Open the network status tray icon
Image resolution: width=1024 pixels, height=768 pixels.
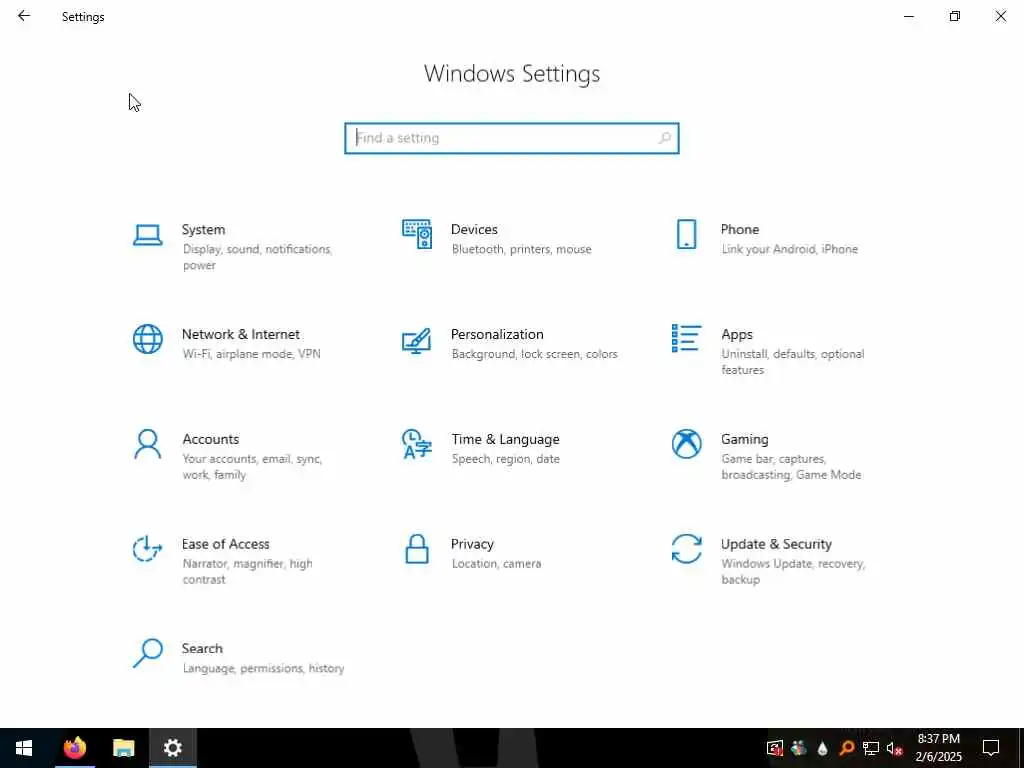tap(871, 748)
